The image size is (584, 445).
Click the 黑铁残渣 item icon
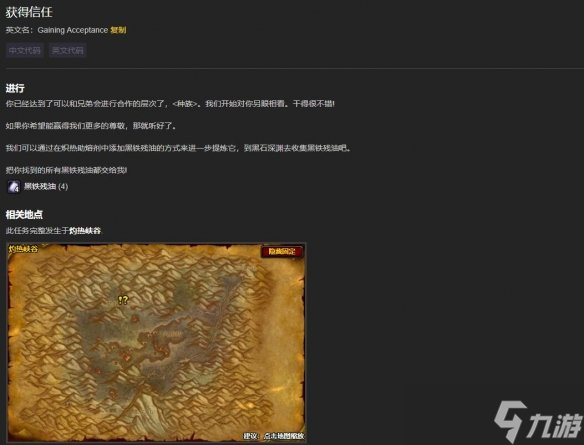tap(14, 187)
